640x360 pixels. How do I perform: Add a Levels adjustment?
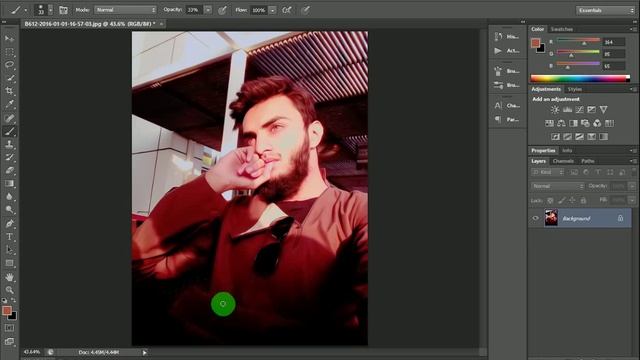pos(567,110)
